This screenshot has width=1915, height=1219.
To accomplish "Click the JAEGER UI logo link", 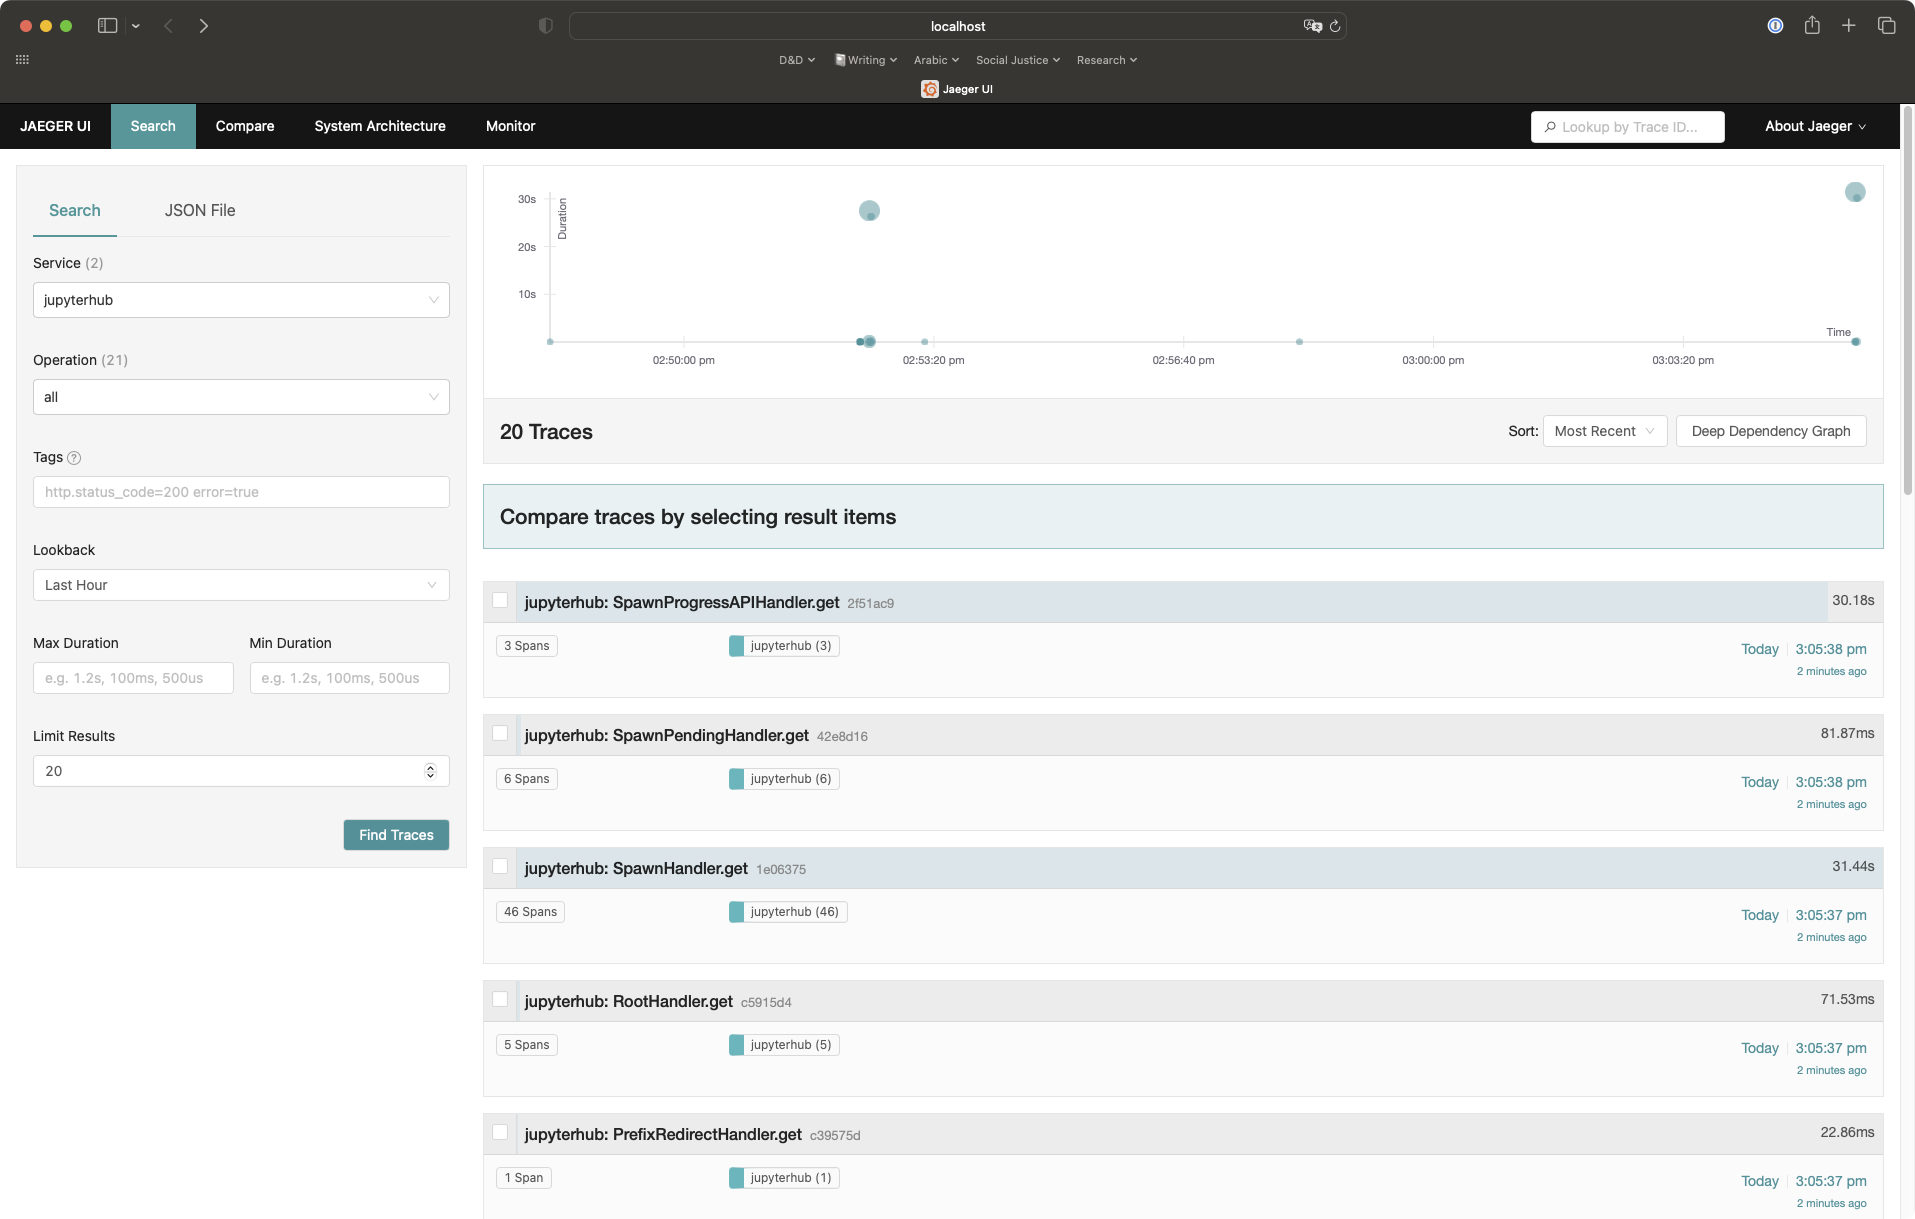I will point(55,126).
